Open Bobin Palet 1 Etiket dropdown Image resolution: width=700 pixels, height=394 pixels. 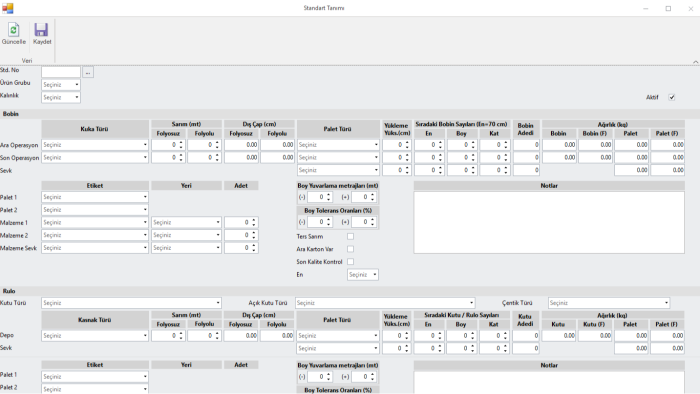95,197
